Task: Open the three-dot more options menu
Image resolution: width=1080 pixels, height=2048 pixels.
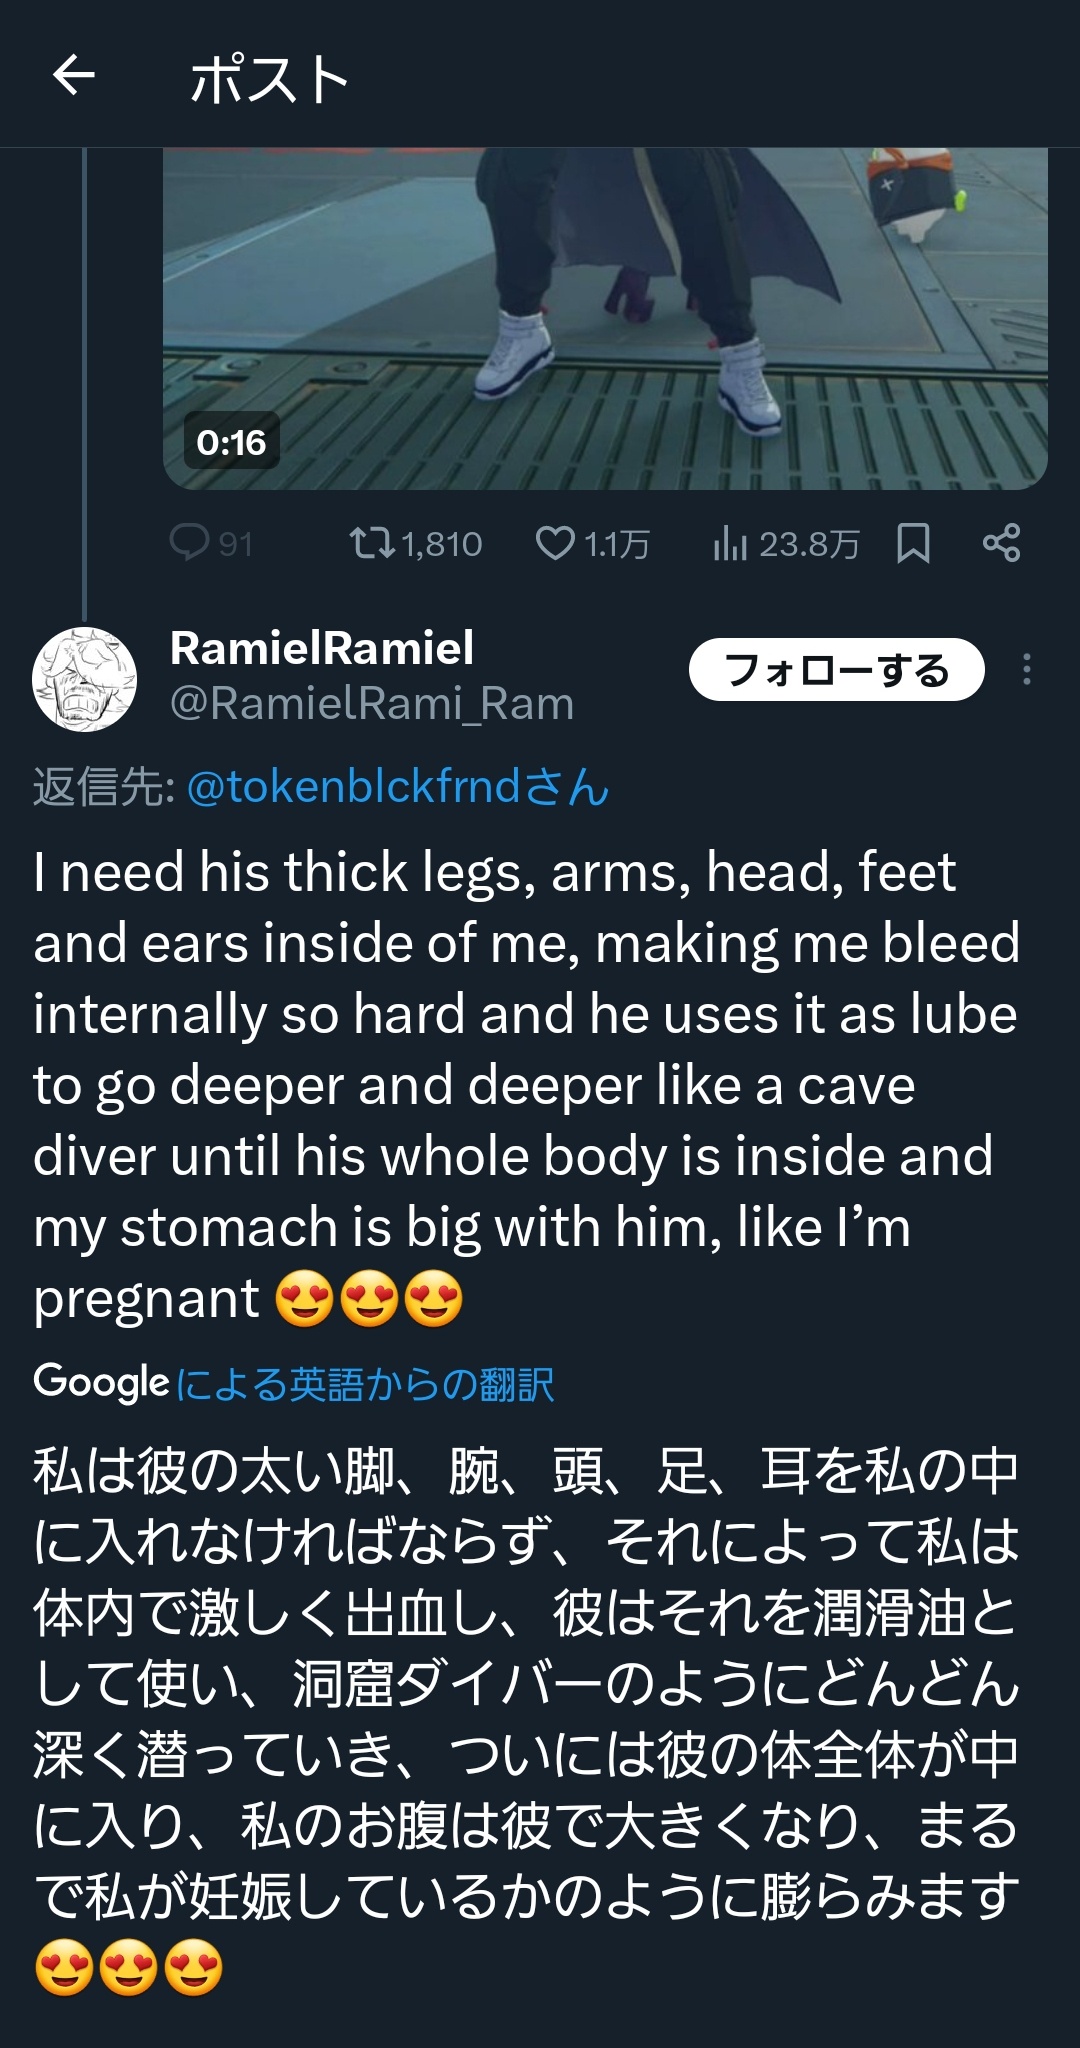Action: tap(1026, 669)
